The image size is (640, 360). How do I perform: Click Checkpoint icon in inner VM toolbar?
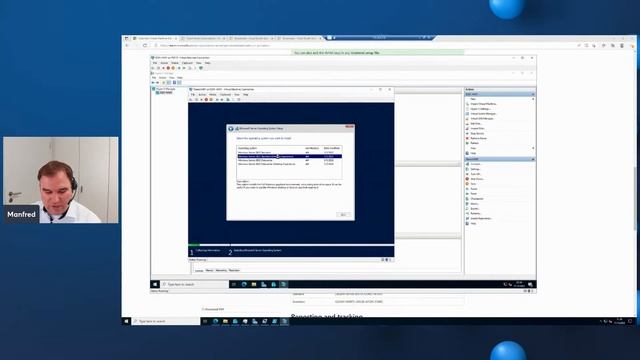click(228, 100)
